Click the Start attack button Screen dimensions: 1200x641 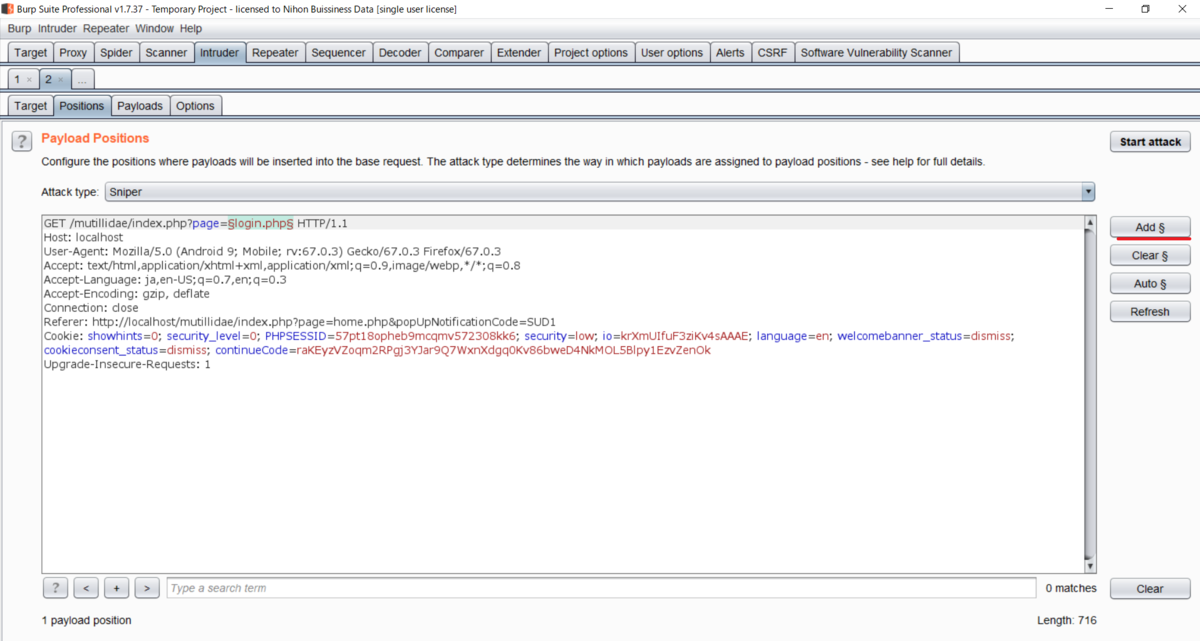point(1150,142)
